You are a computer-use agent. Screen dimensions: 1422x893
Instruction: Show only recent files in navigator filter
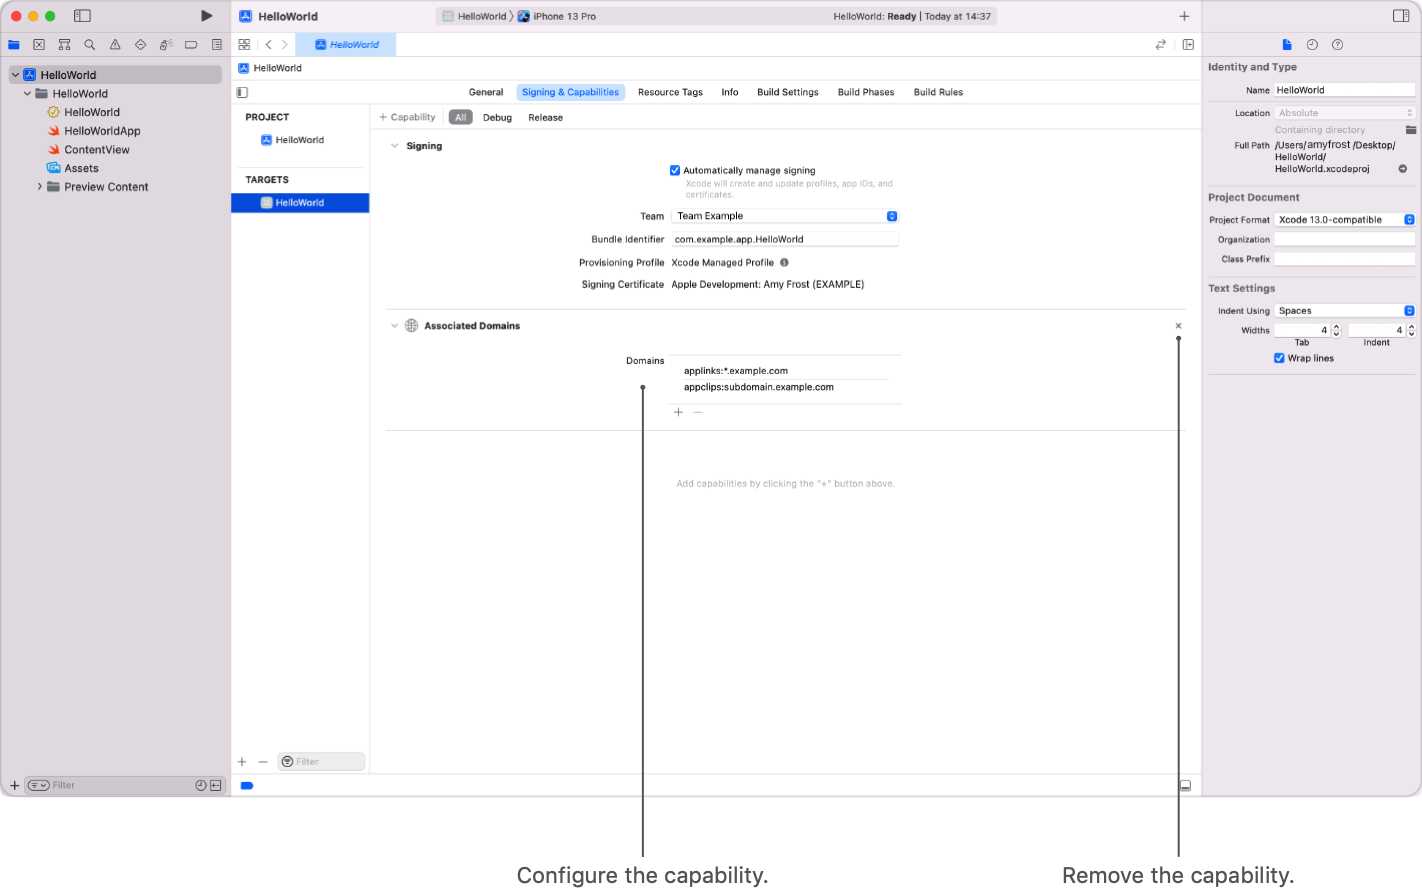click(x=201, y=786)
